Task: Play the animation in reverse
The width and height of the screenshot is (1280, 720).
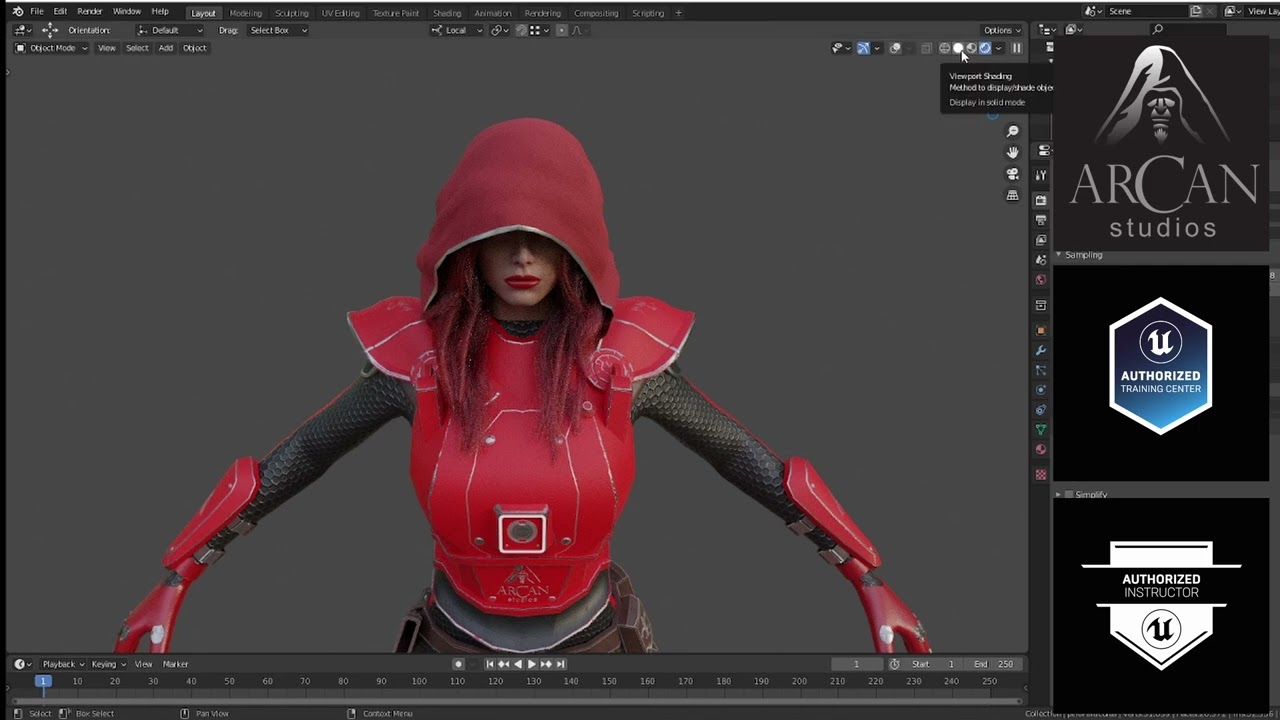Action: tap(518, 664)
